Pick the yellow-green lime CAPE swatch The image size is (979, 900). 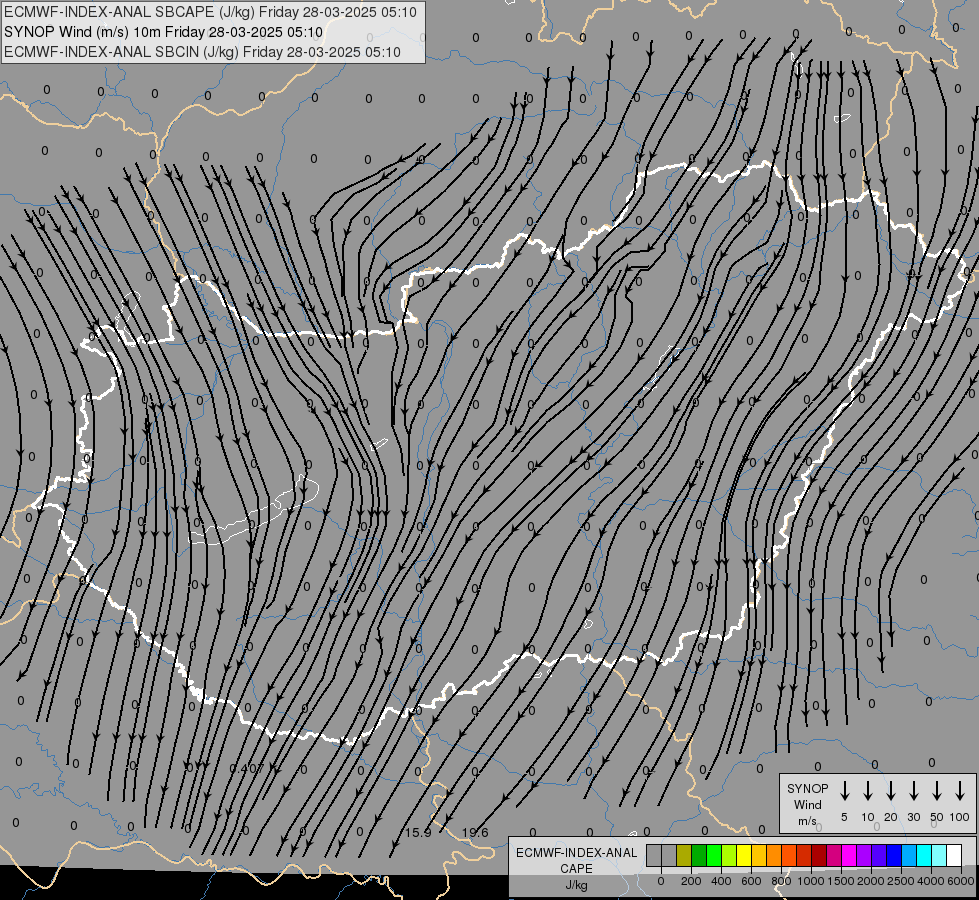(x=729, y=855)
